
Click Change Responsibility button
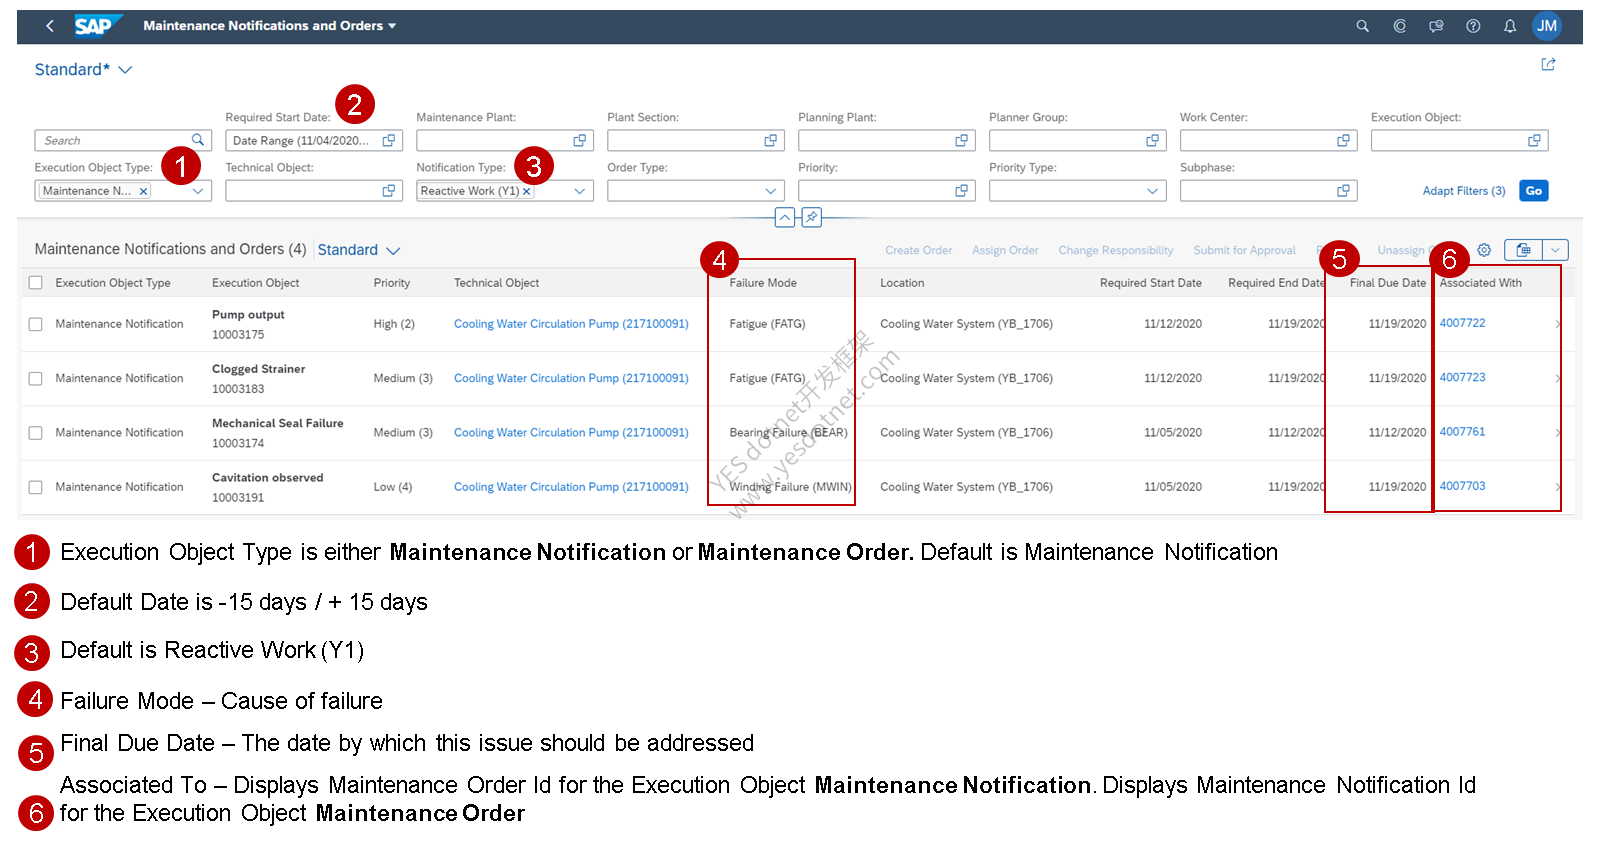[x=1116, y=250]
